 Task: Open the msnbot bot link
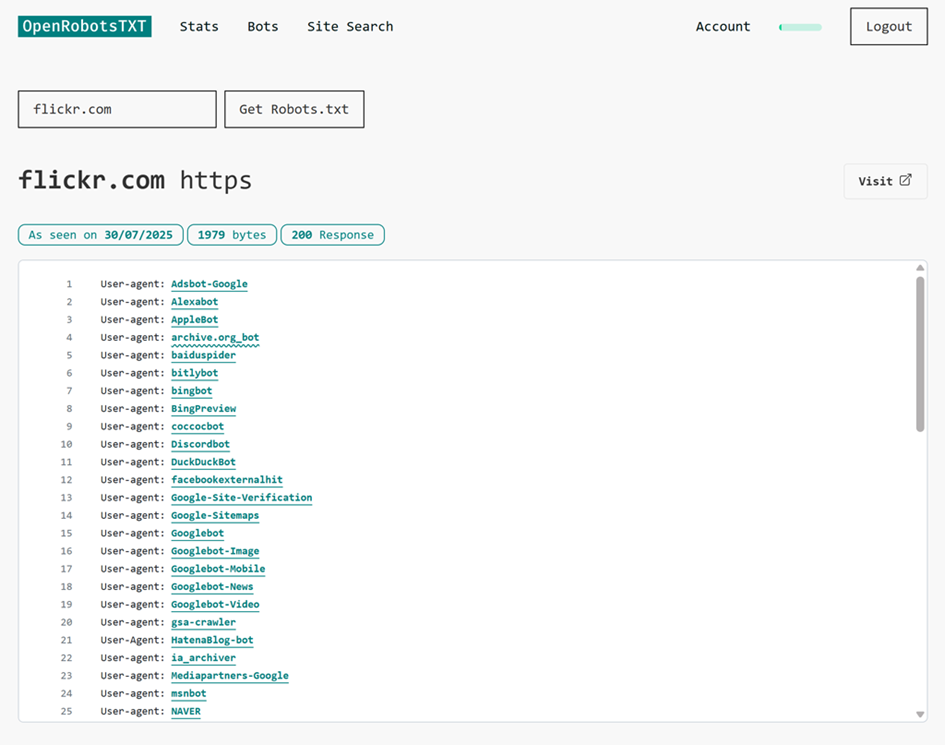coord(189,693)
